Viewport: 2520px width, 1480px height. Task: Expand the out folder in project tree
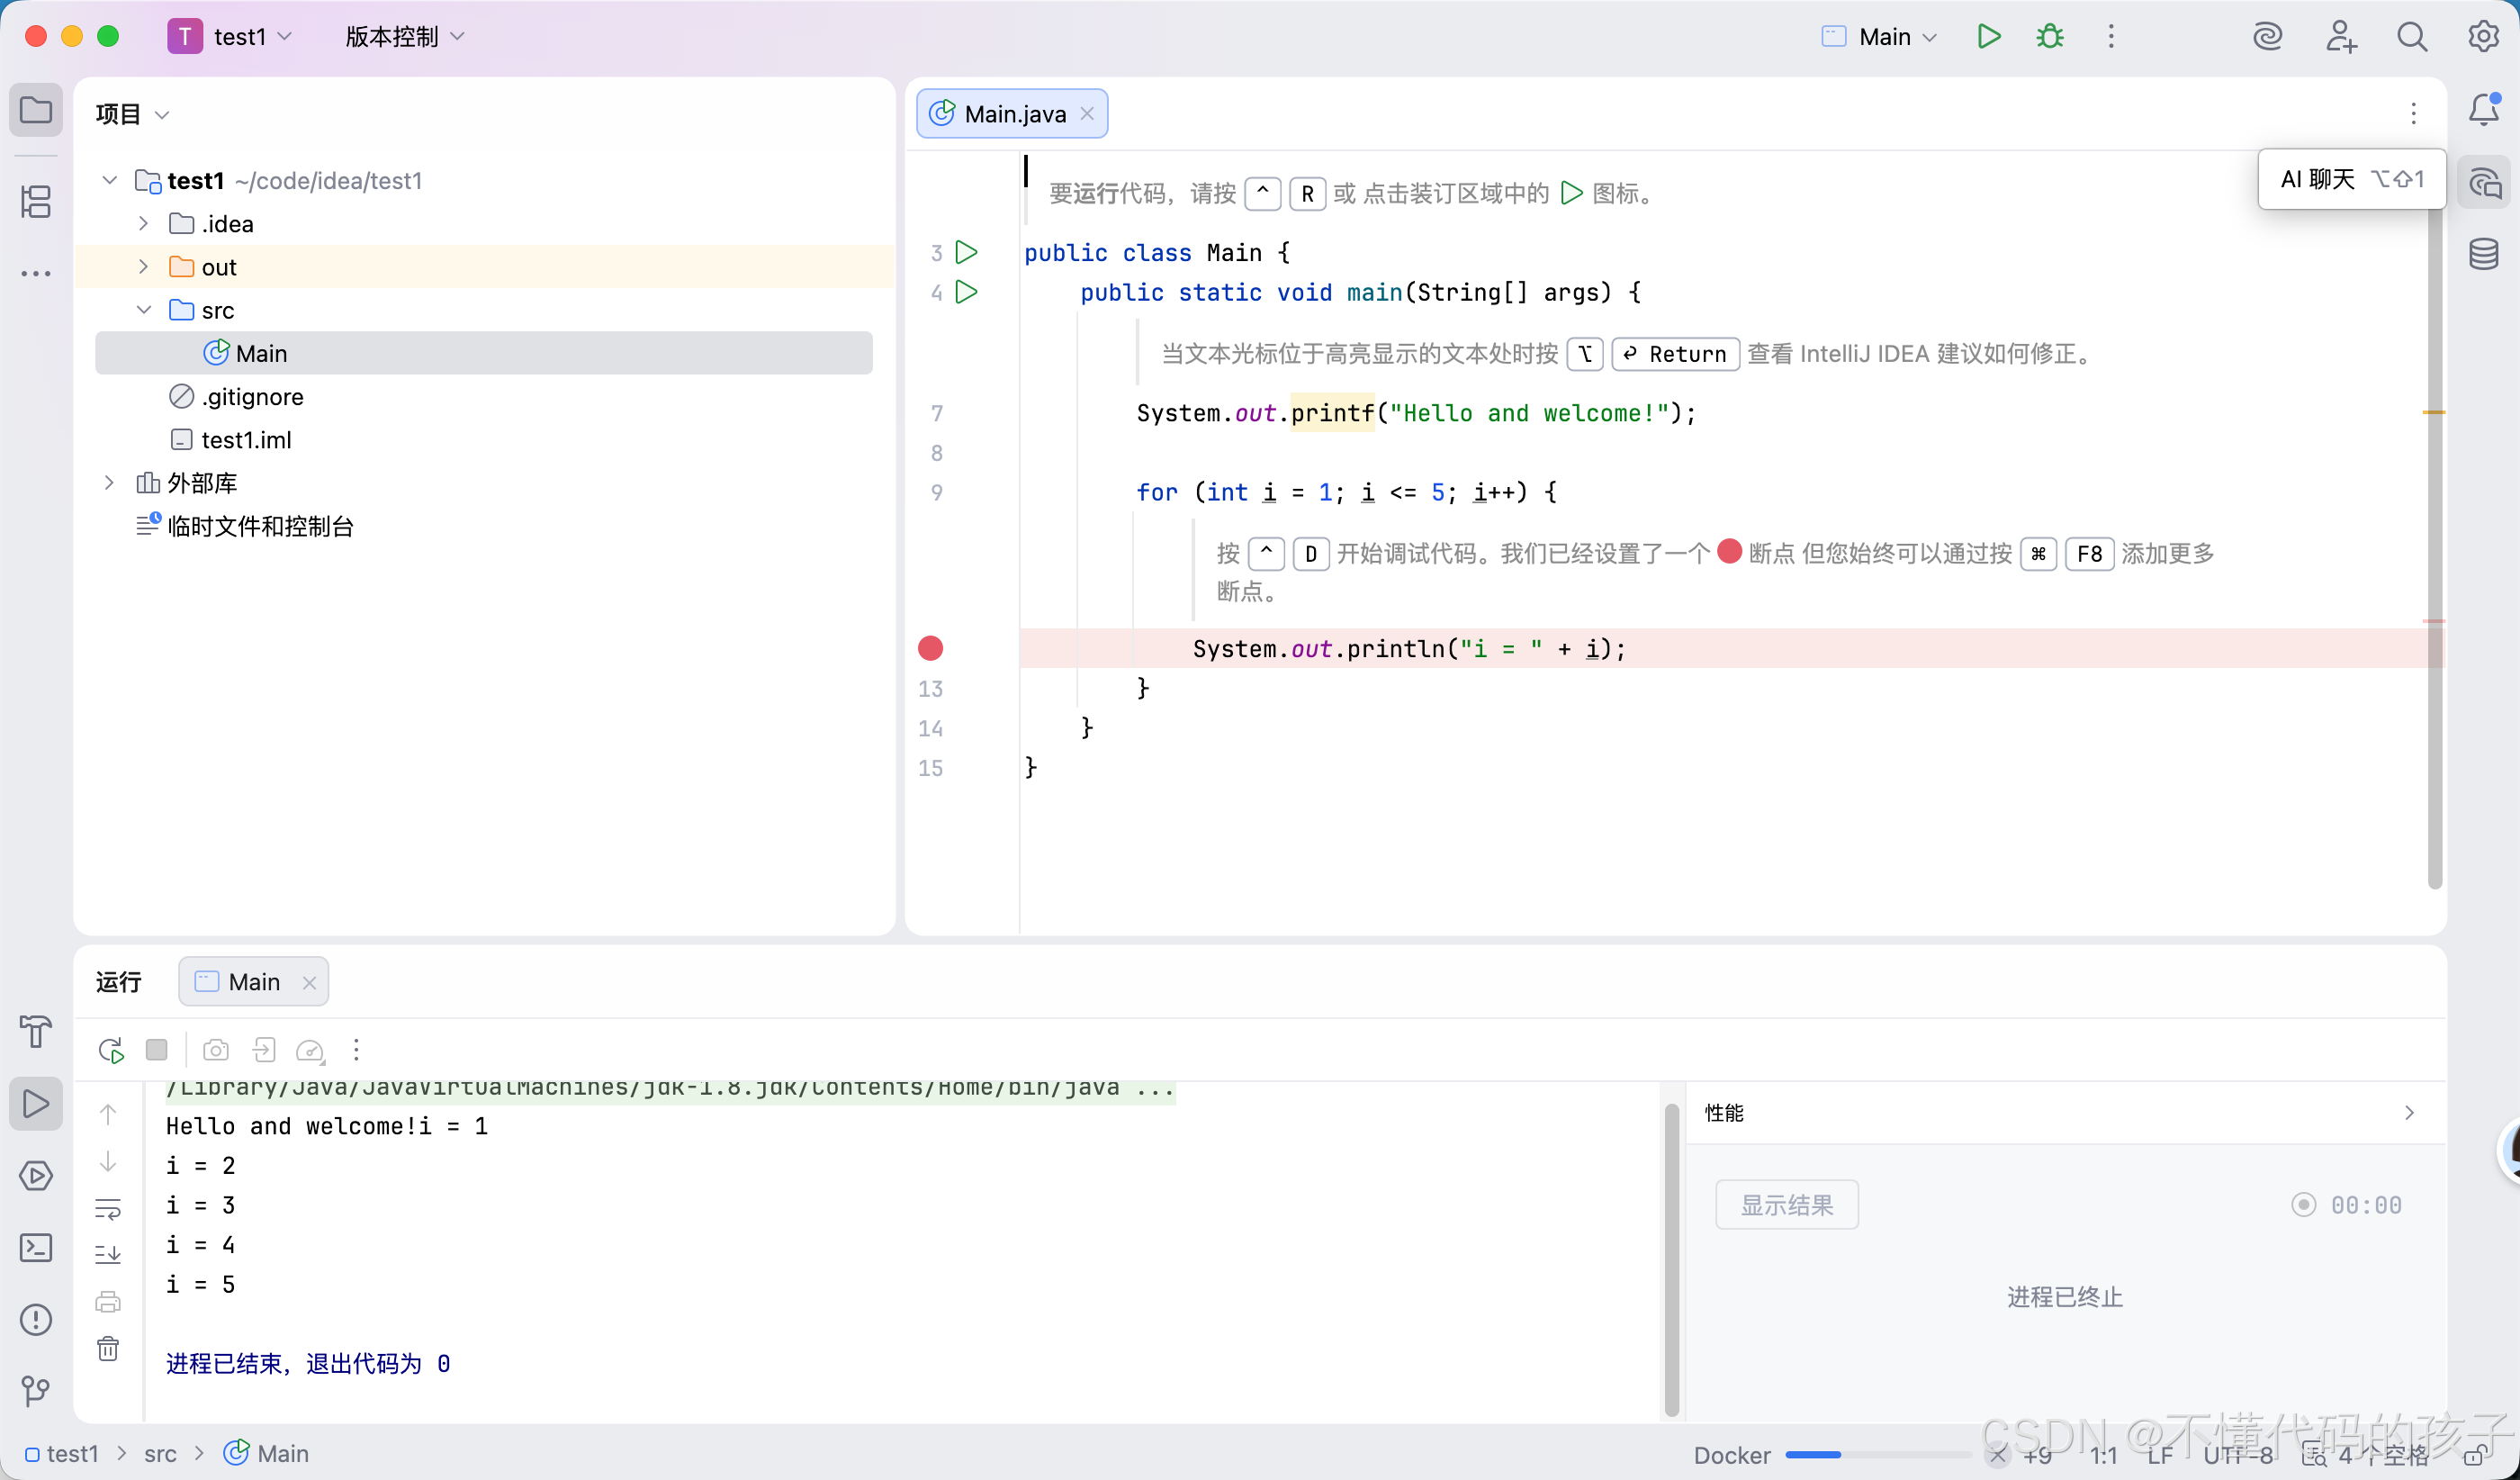coord(143,266)
